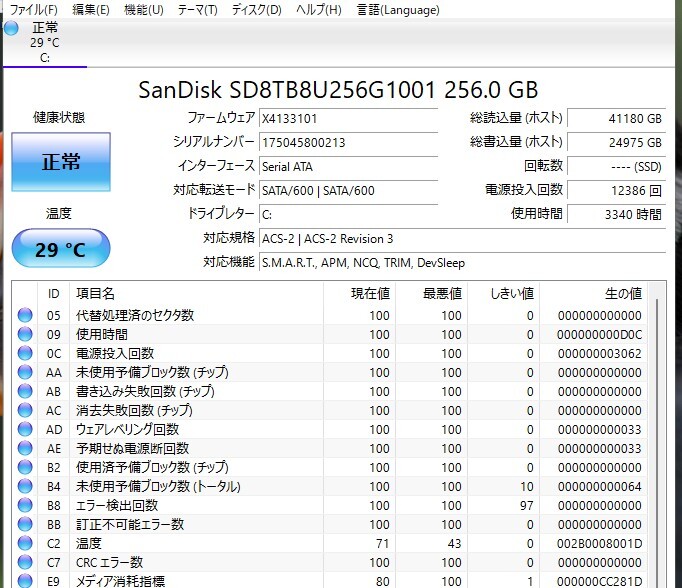Click the 項目名 column header
The image size is (682, 588).
pos(197,294)
